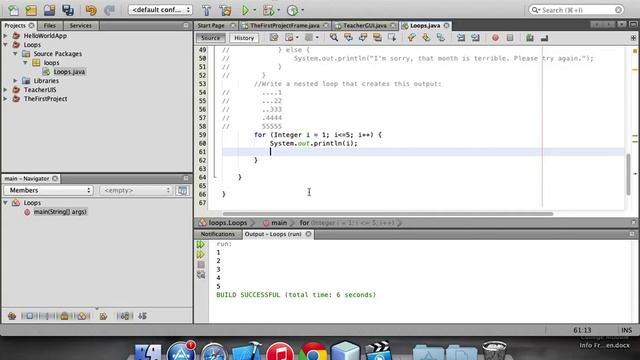This screenshot has height=360, width=640.
Task: Click Previous Bookmark icon
Action: [x=411, y=38]
